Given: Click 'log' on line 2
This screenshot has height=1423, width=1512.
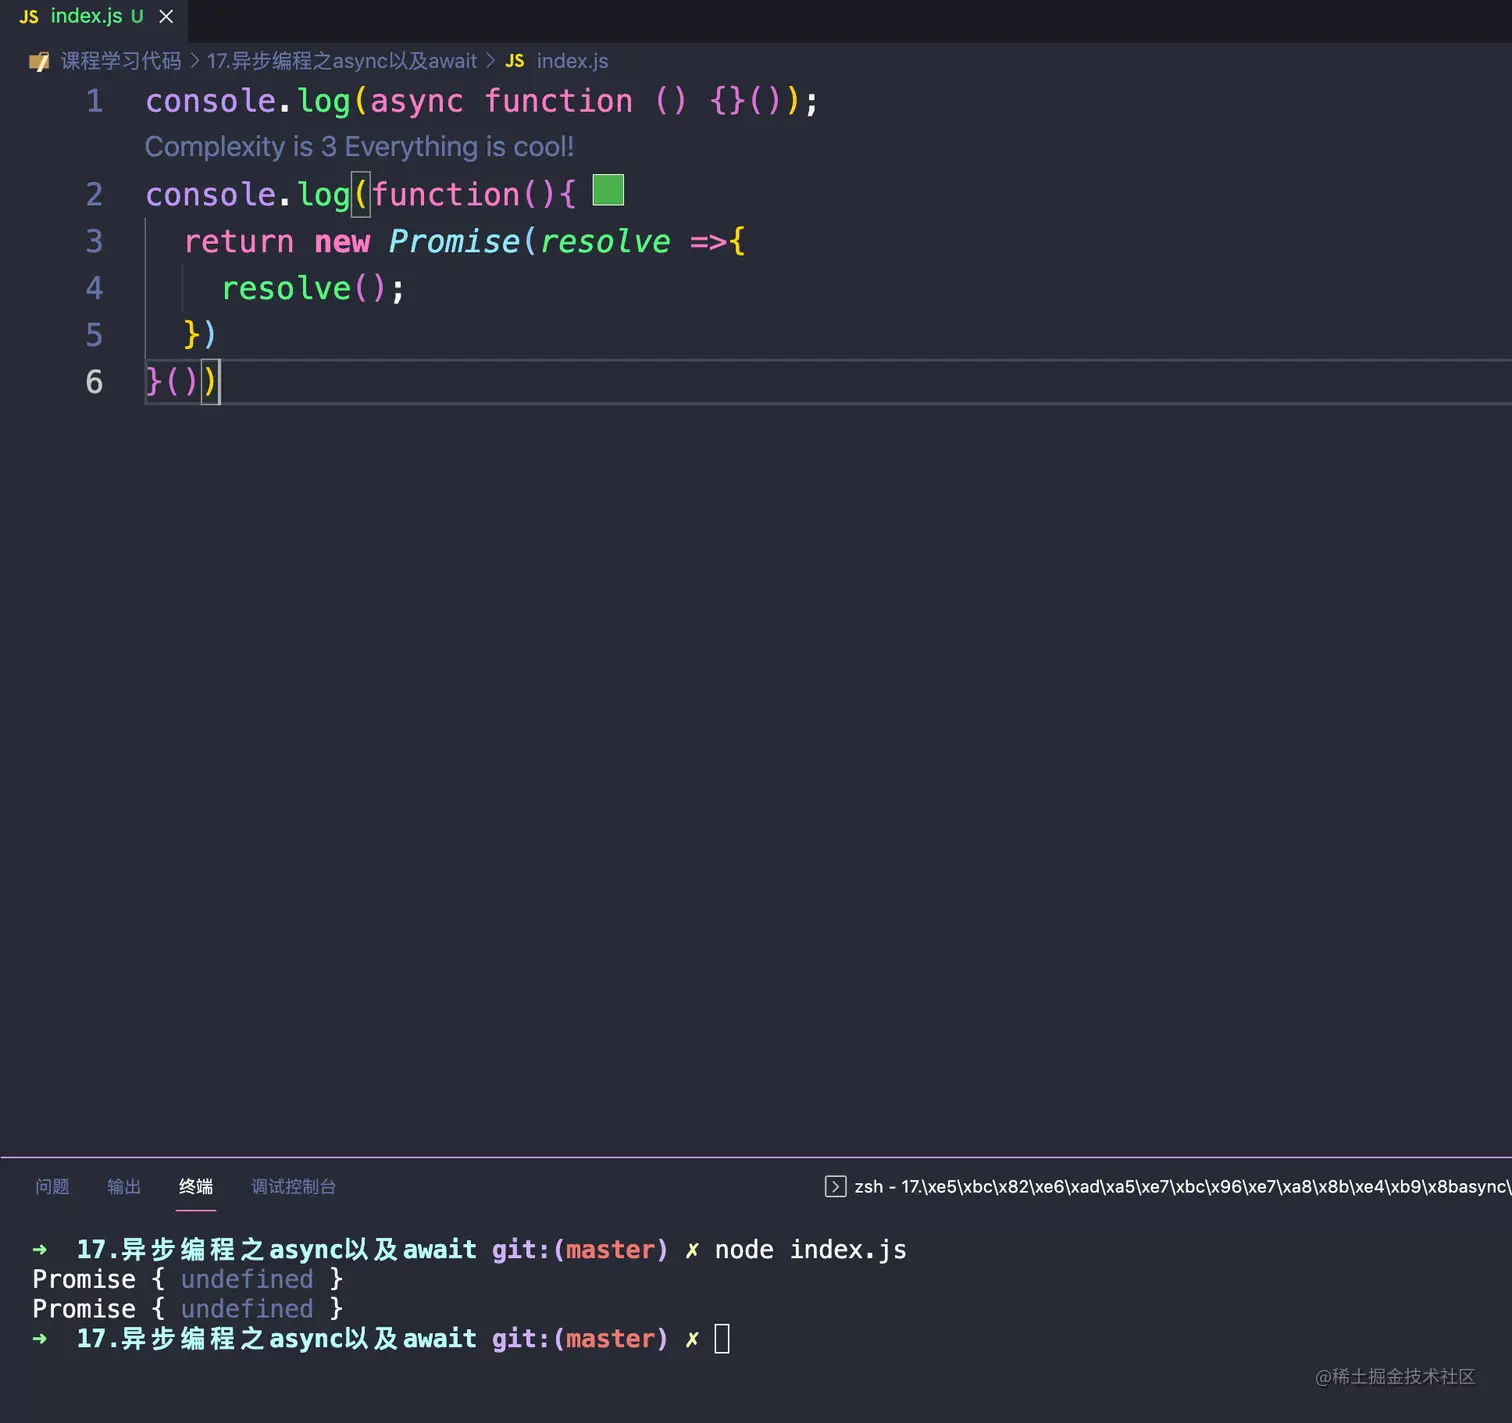Looking at the screenshot, I should 324,194.
